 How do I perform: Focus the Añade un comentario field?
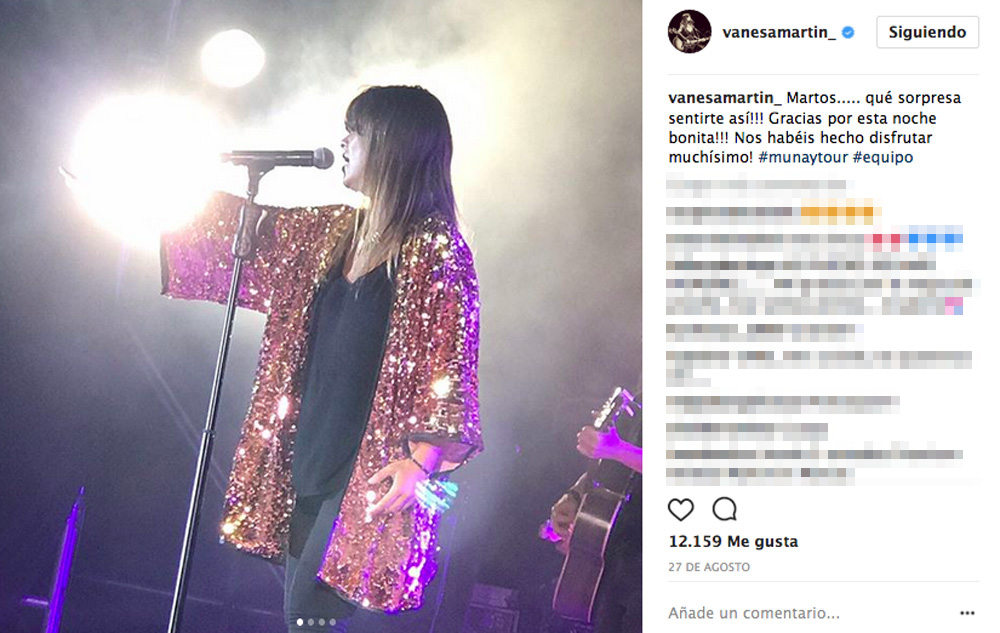click(810, 613)
